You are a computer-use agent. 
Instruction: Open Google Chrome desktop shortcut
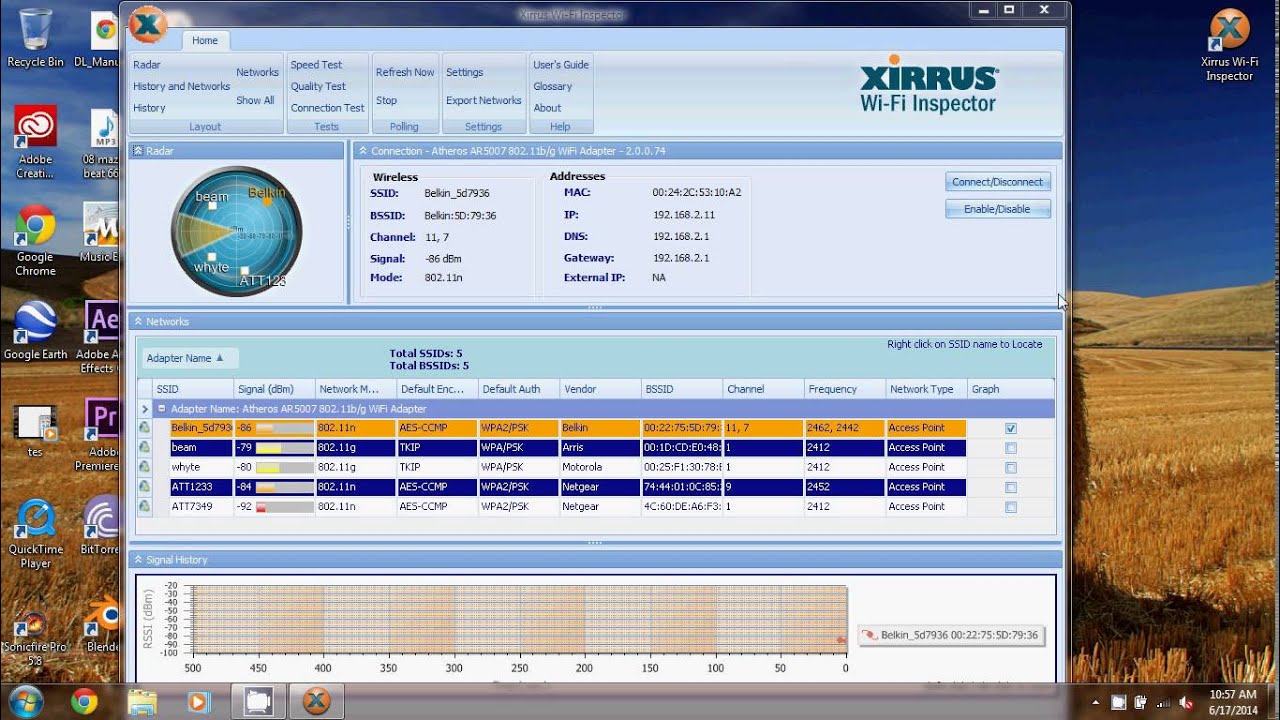coord(35,240)
